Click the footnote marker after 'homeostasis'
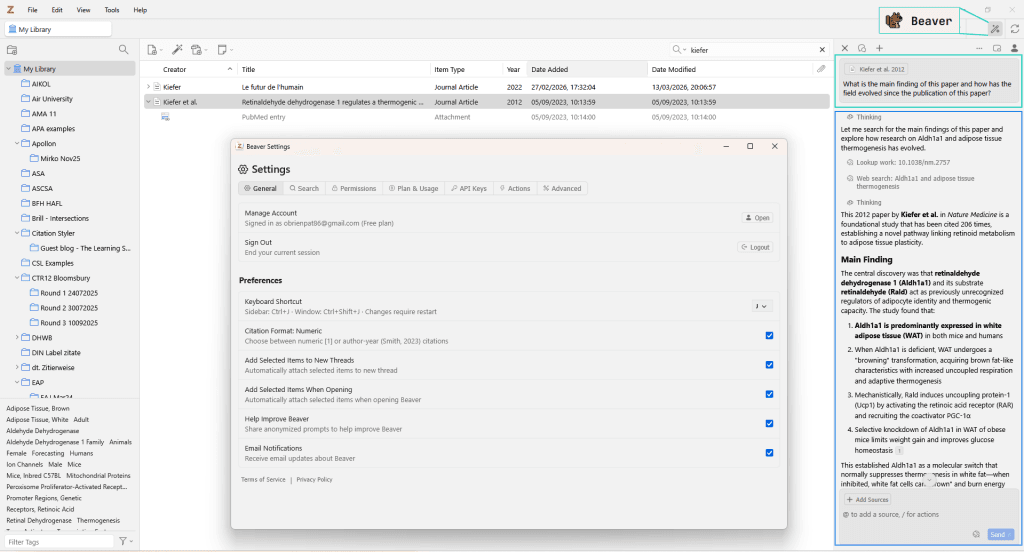This screenshot has width=1024, height=552. [x=899, y=451]
